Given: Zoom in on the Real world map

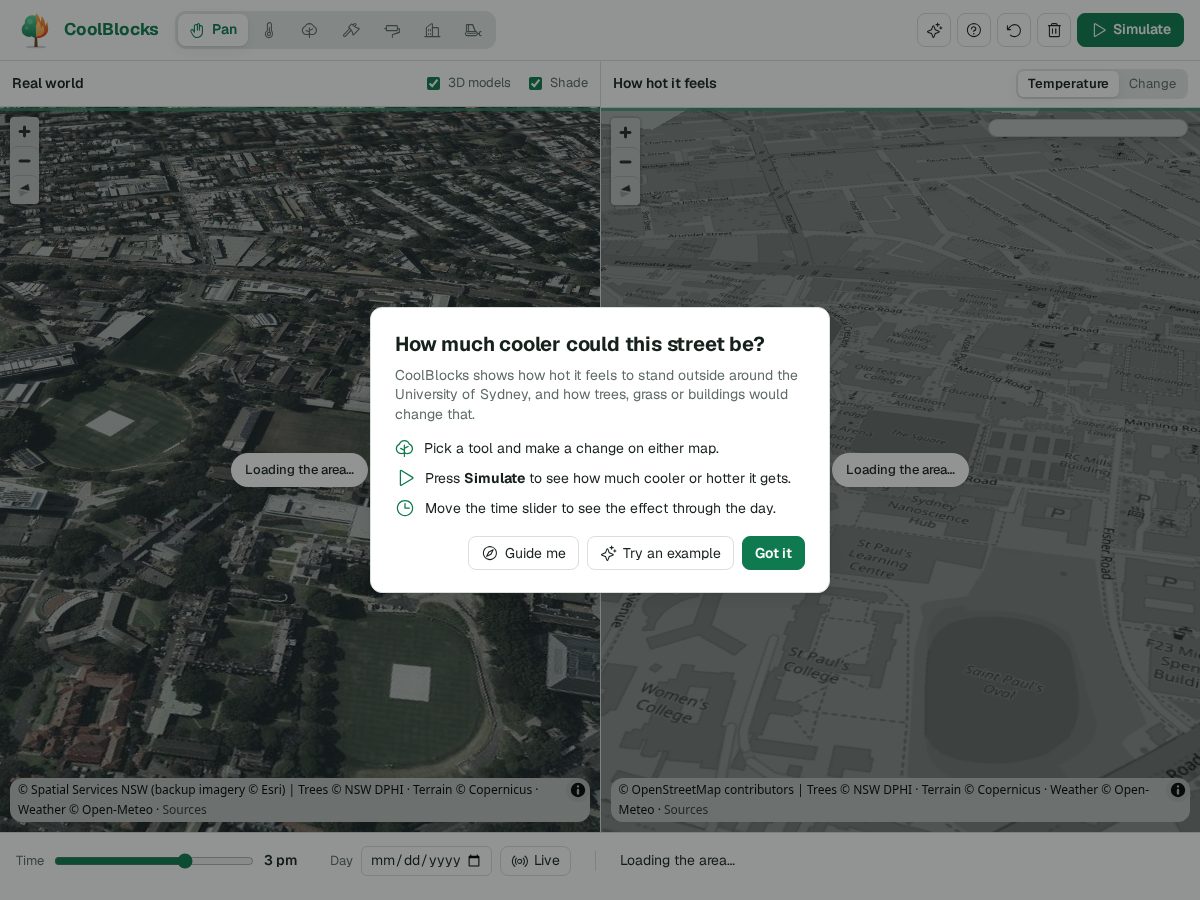Looking at the screenshot, I should 25,132.
